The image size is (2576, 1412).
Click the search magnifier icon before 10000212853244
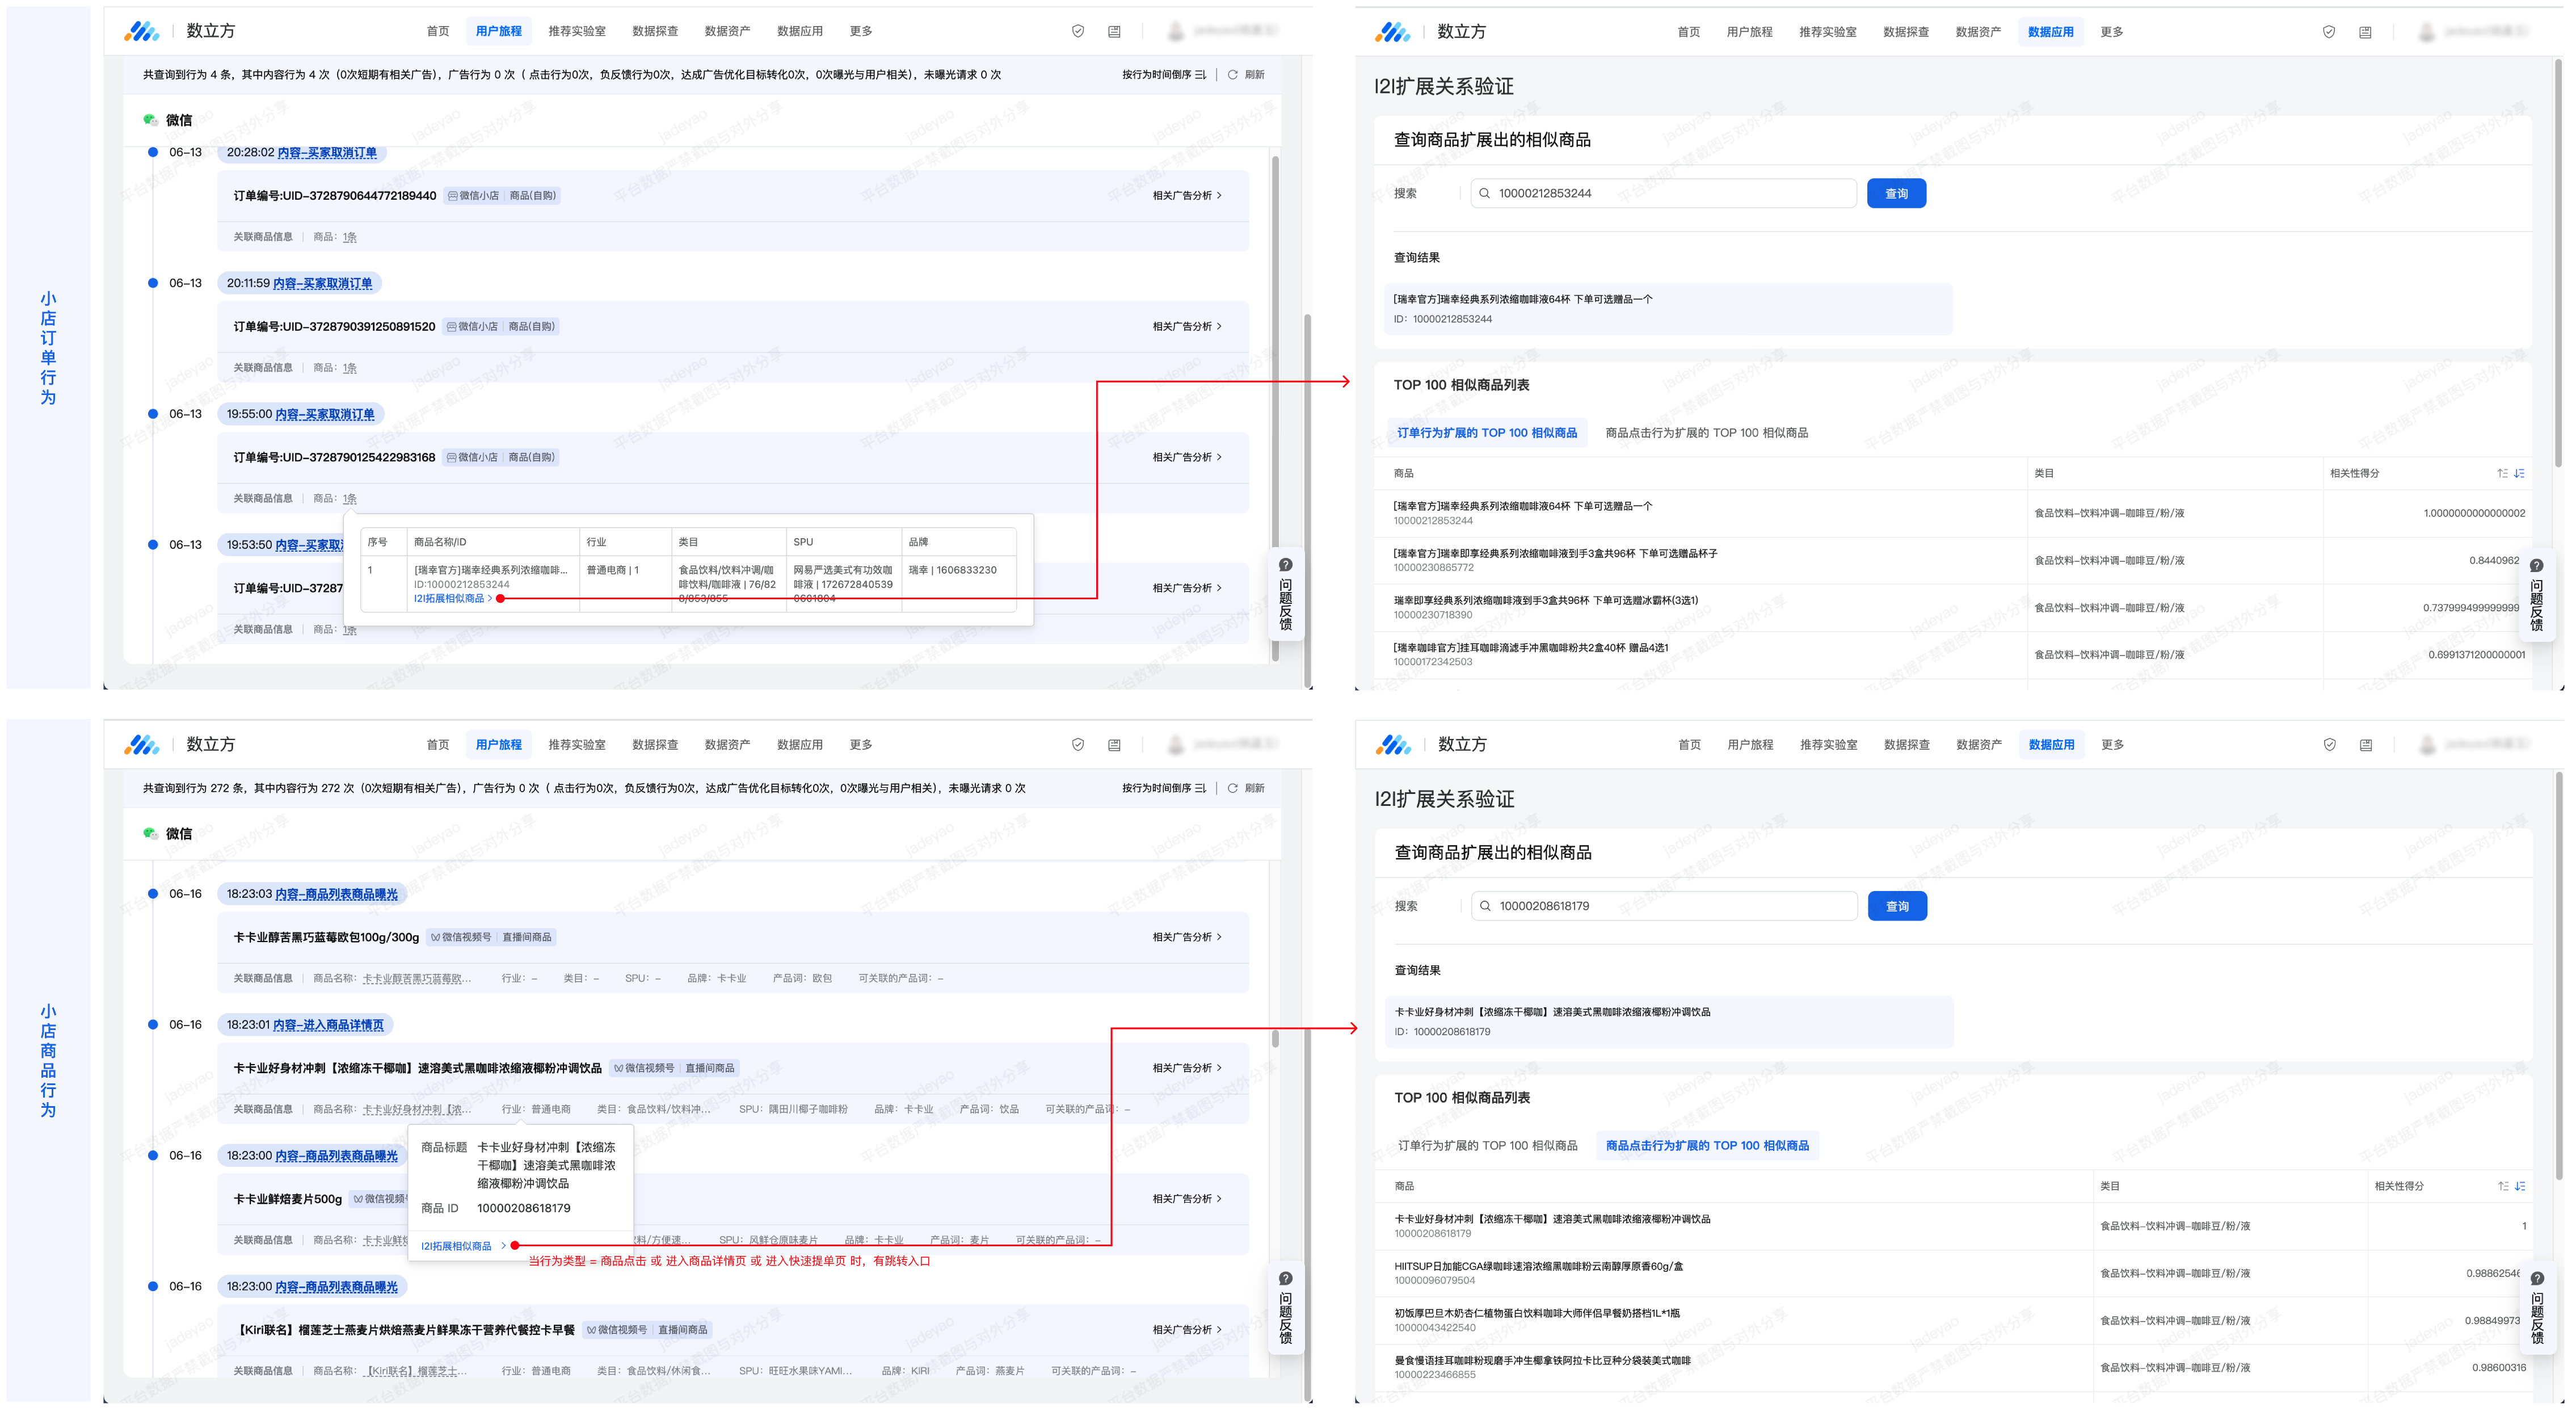pyautogui.click(x=1485, y=193)
